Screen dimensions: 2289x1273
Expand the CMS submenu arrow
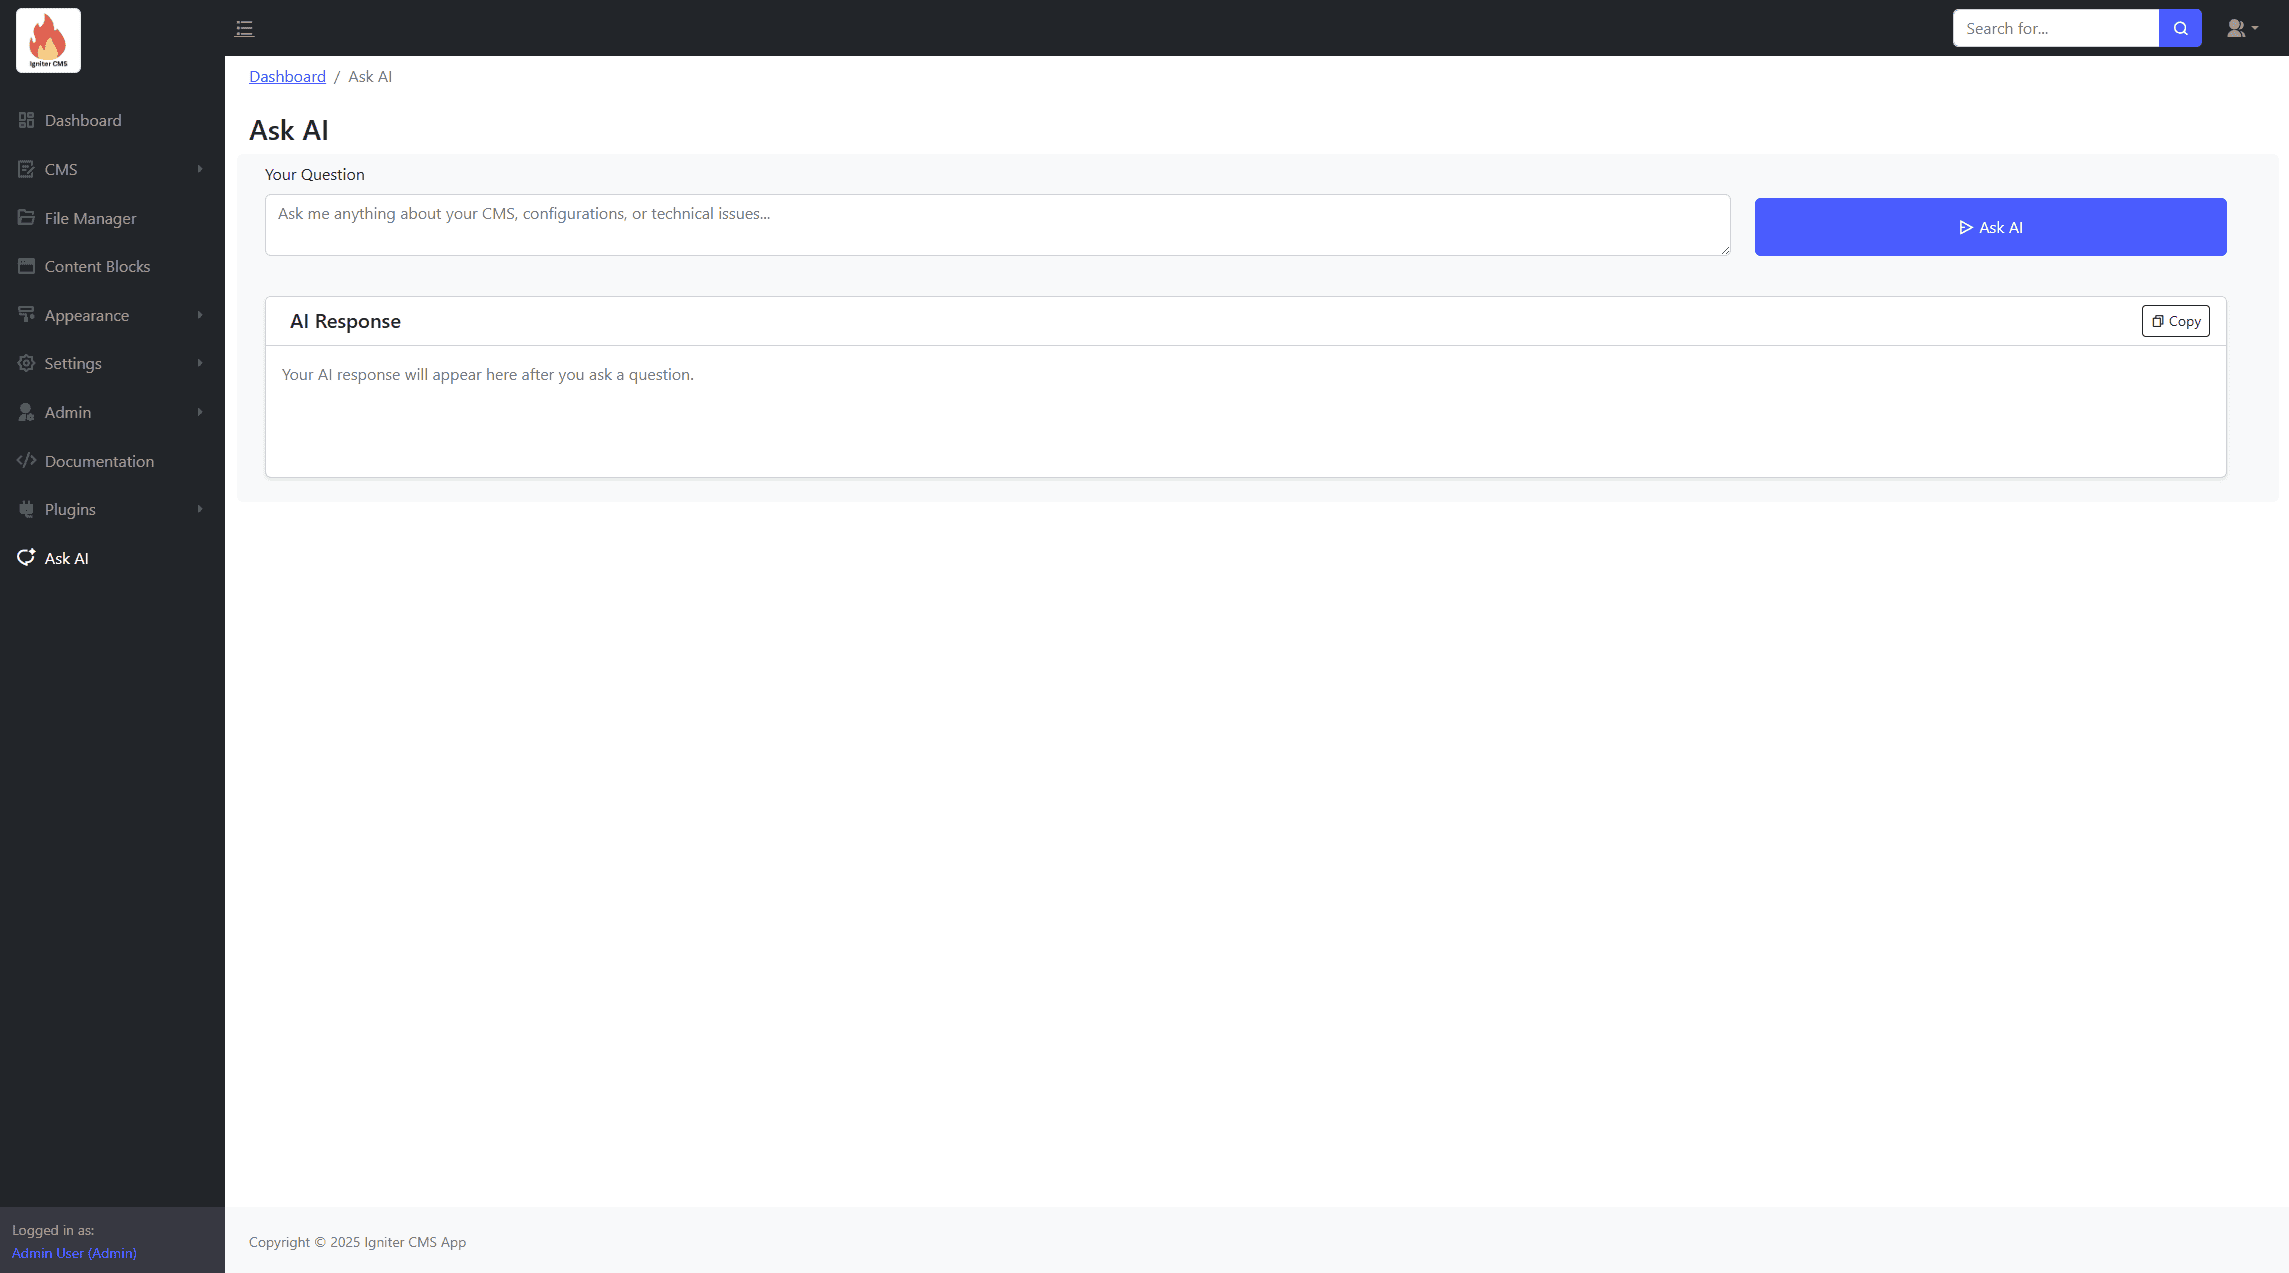click(200, 169)
